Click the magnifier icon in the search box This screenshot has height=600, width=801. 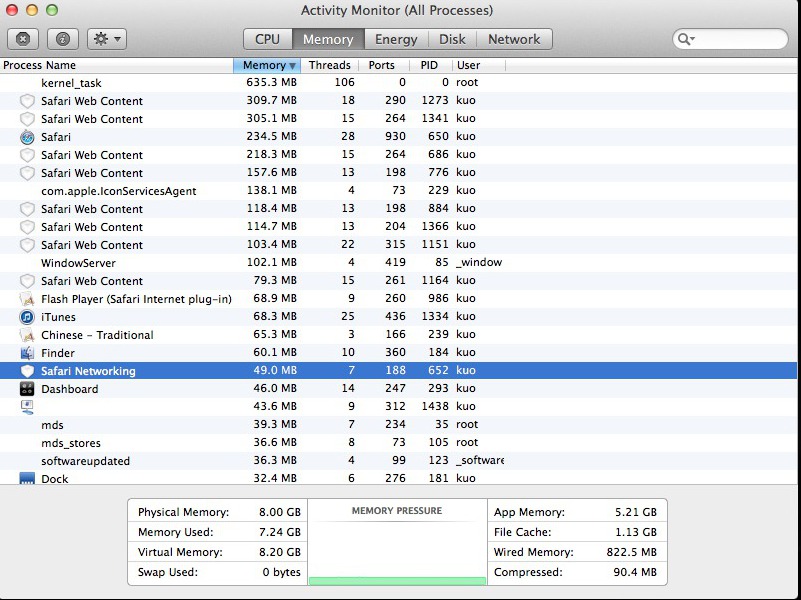tap(685, 39)
